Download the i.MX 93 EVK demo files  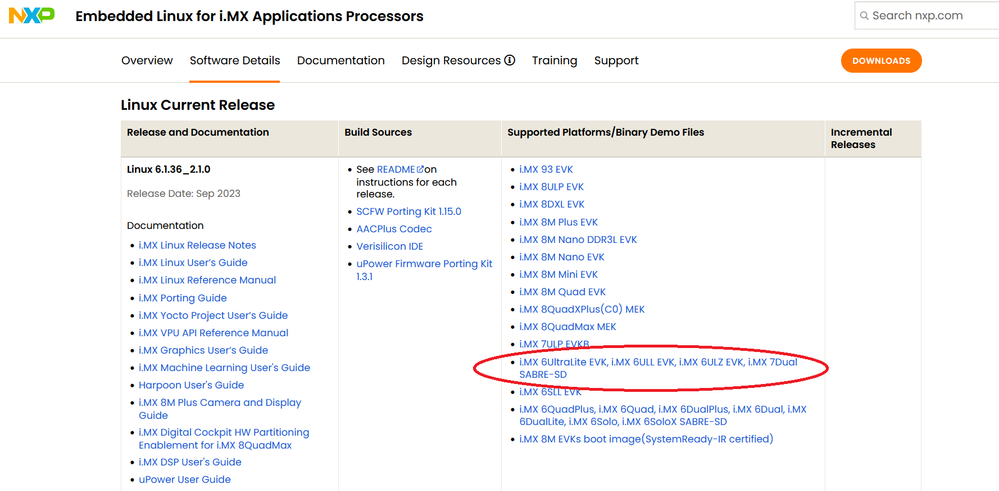(x=546, y=170)
